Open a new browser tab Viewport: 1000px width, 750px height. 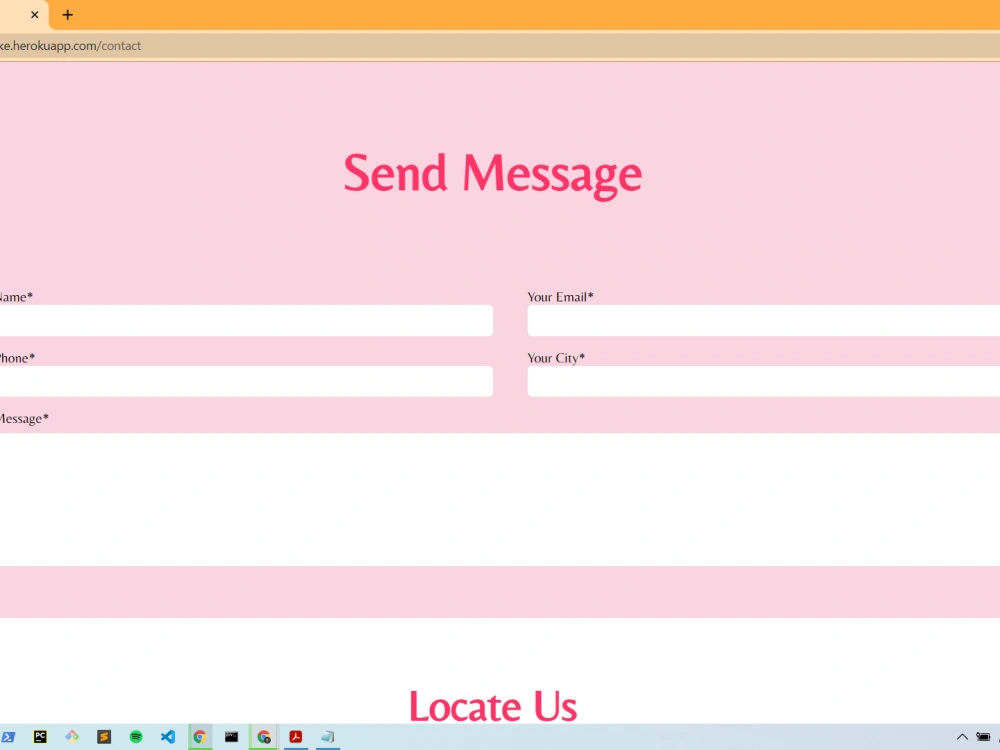(x=68, y=15)
